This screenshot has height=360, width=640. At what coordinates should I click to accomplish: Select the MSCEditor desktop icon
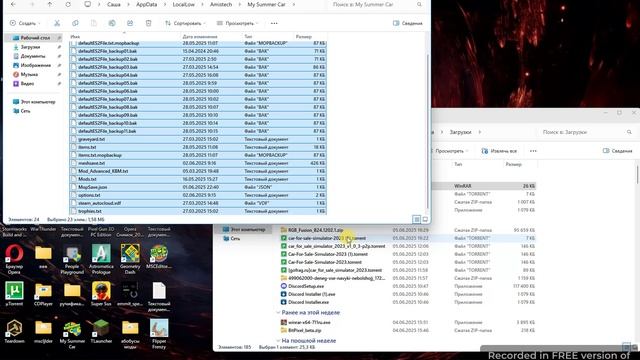click(159, 256)
